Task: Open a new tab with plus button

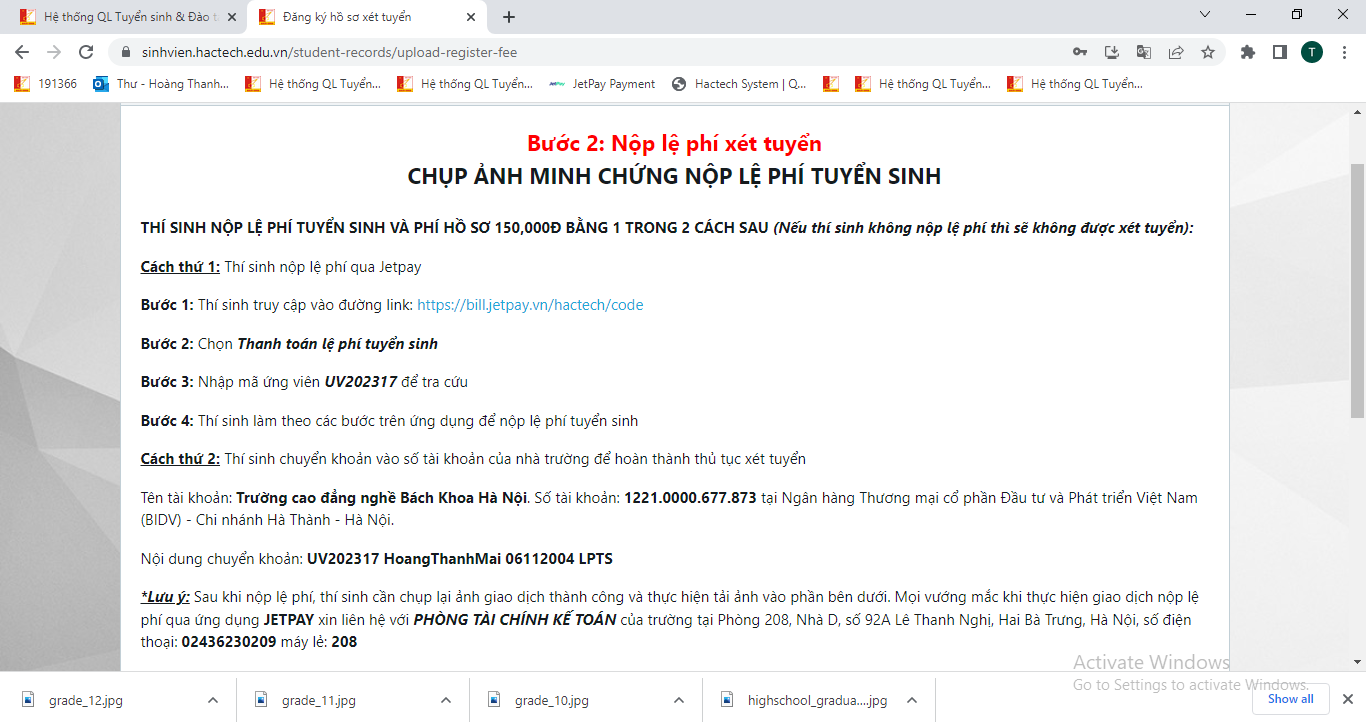Action: tap(509, 17)
